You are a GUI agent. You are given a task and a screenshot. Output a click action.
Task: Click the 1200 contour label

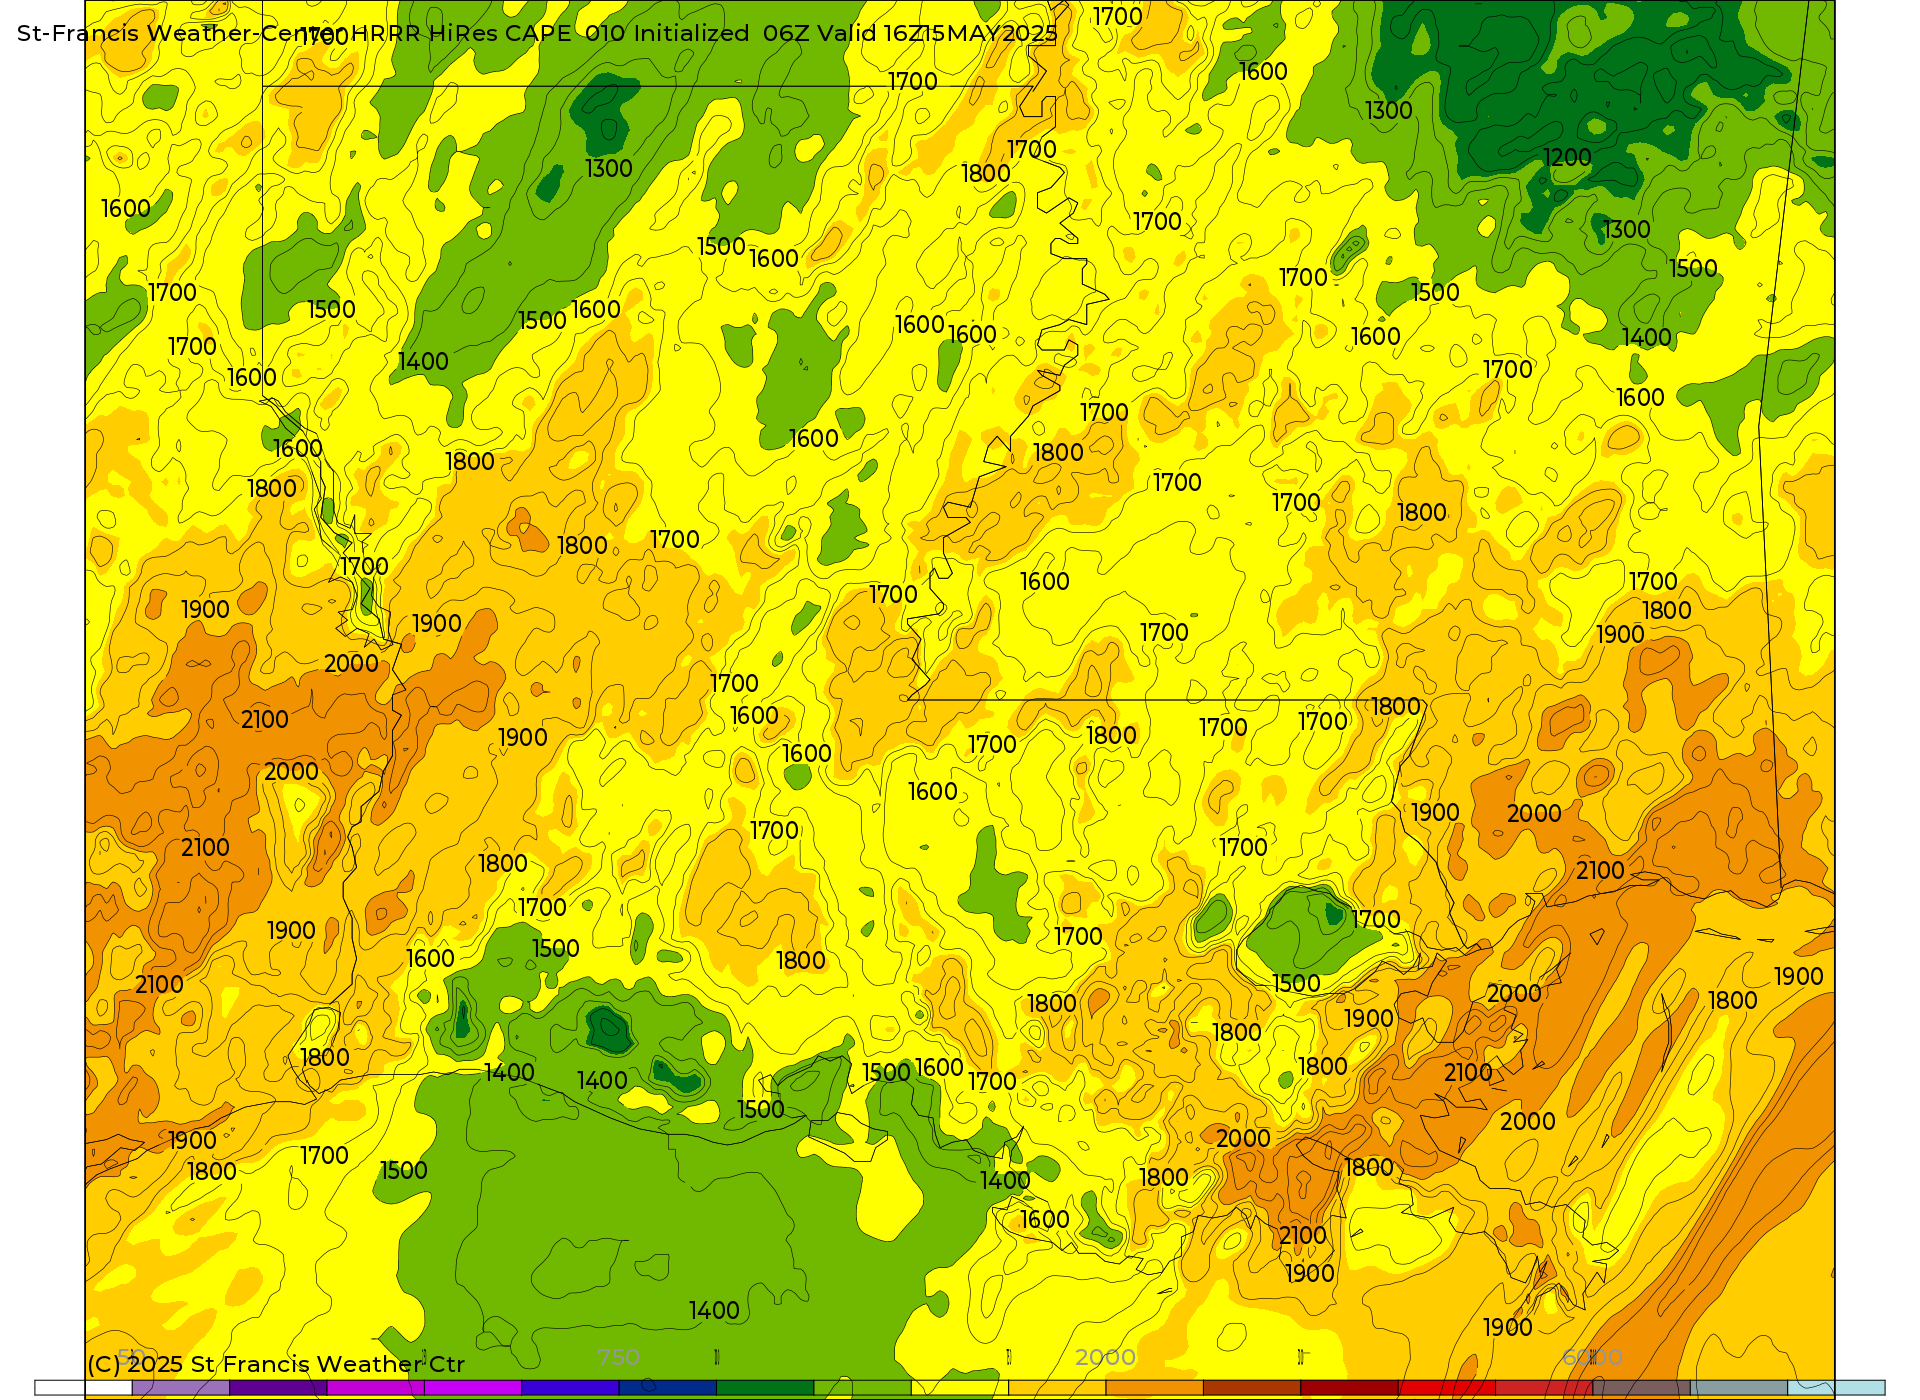1567,158
